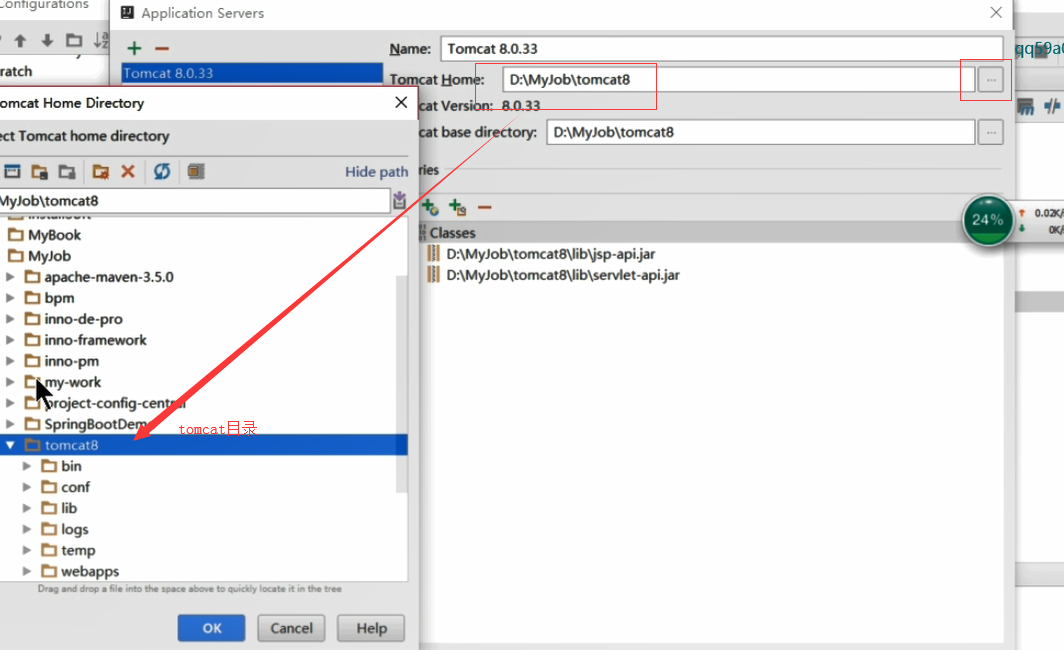Click the folder icon in the Configurations toolbar

74,41
